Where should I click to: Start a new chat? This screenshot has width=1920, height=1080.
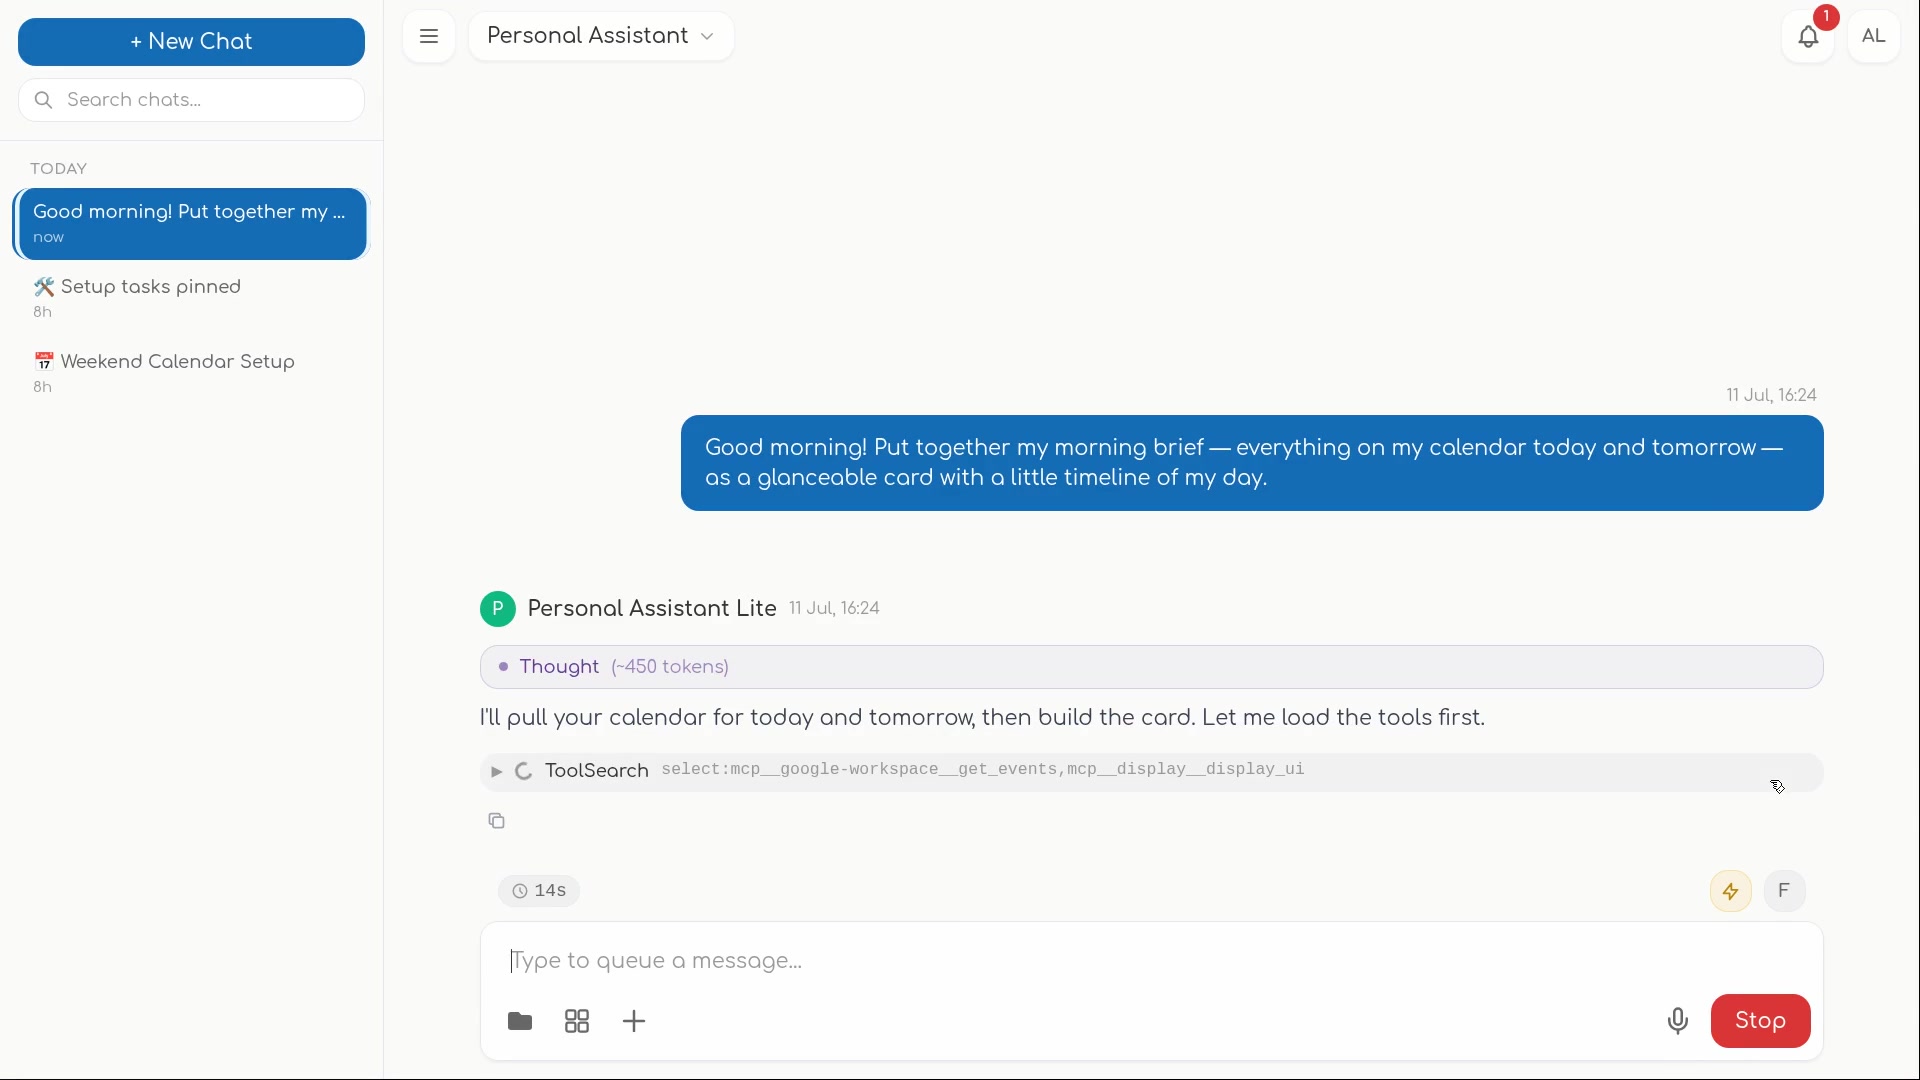tap(191, 42)
